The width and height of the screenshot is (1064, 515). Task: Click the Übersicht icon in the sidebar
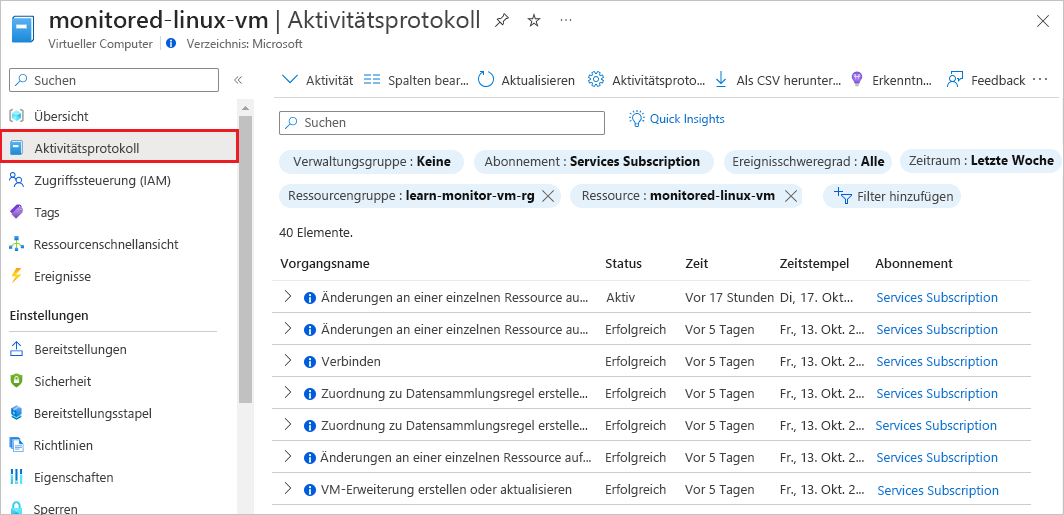[17, 116]
